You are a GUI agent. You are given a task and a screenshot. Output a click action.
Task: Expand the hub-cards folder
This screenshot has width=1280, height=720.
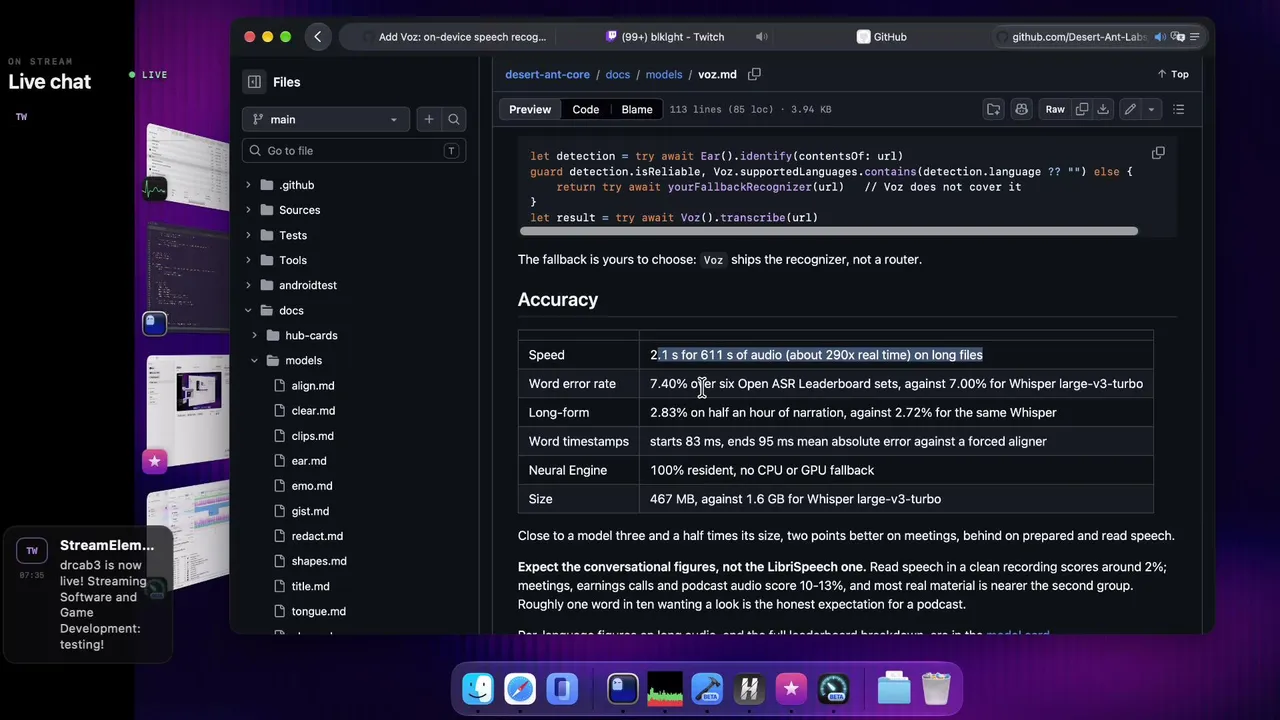(x=254, y=335)
